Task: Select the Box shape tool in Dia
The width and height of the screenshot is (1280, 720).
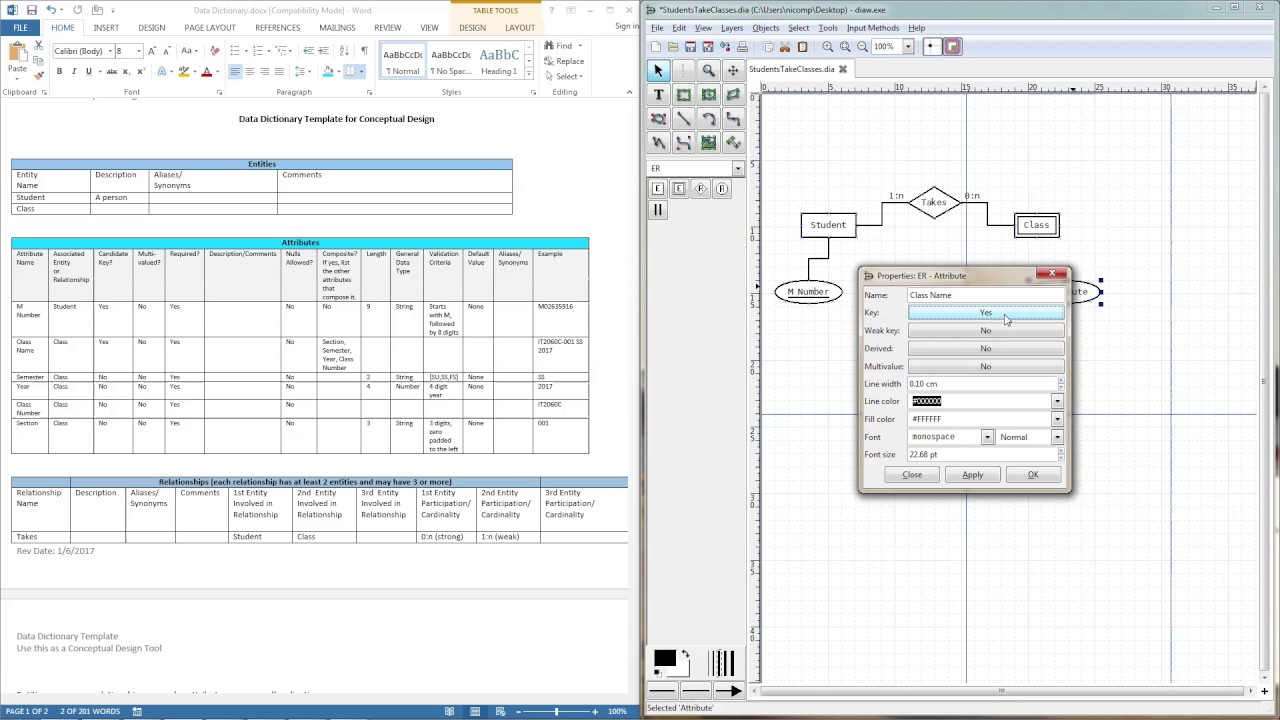Action: point(683,95)
